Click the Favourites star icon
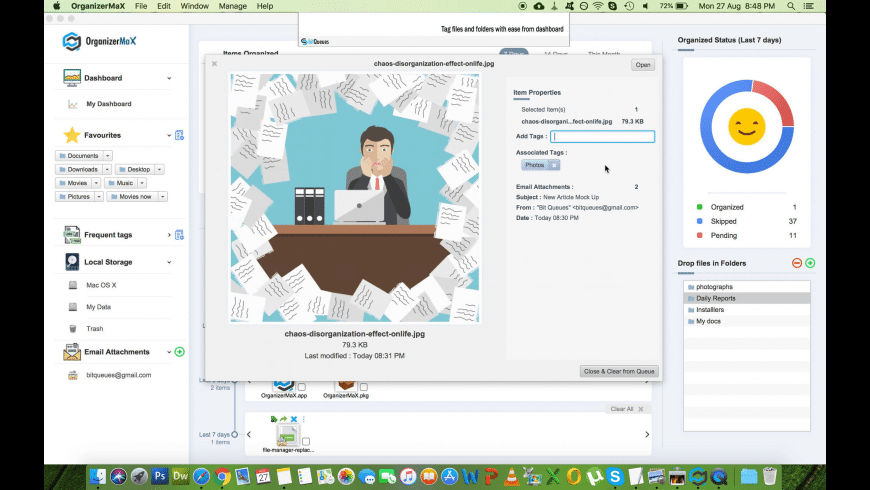Image resolution: width=870 pixels, height=490 pixels. pos(72,135)
